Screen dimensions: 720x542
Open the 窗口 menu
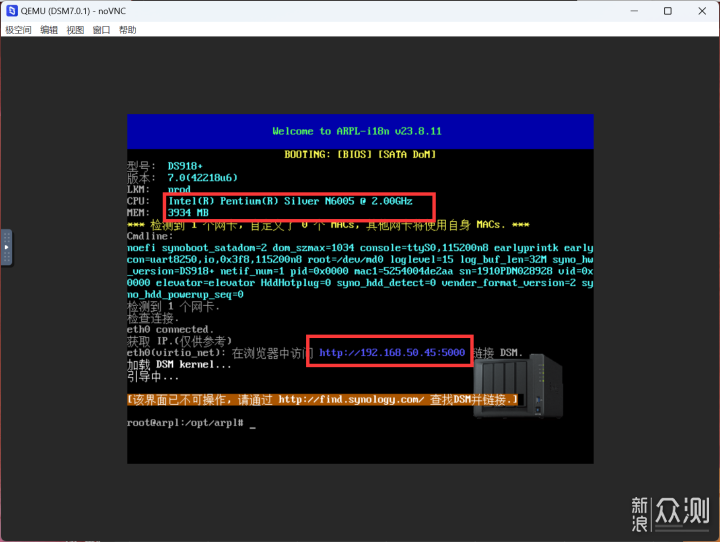pos(101,30)
